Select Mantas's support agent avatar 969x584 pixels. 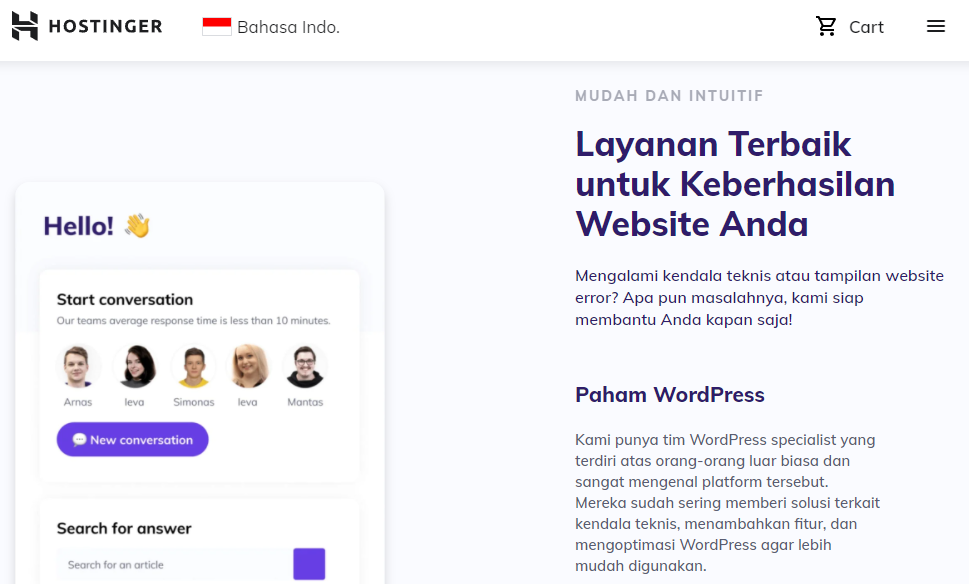[x=306, y=365]
